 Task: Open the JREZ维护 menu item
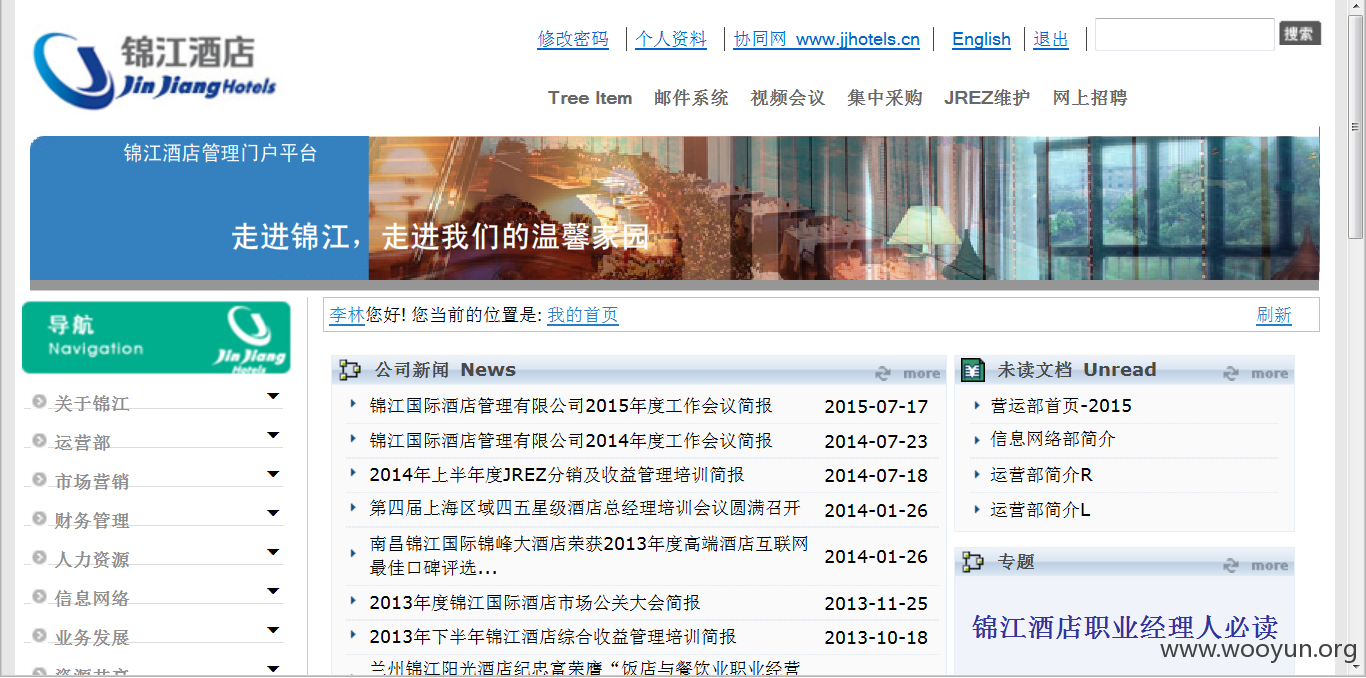tap(987, 98)
